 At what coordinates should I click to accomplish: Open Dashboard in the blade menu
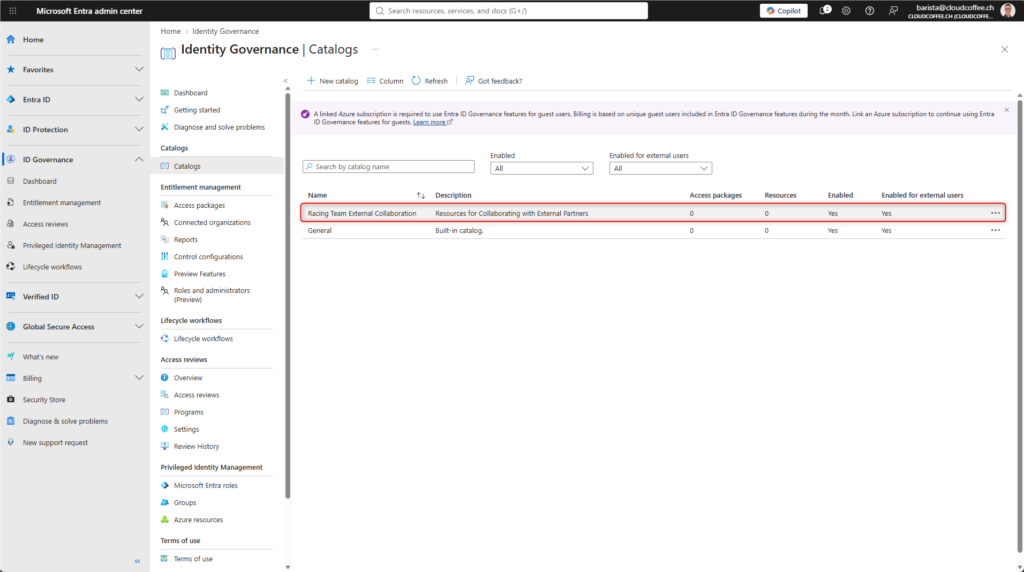coord(190,93)
